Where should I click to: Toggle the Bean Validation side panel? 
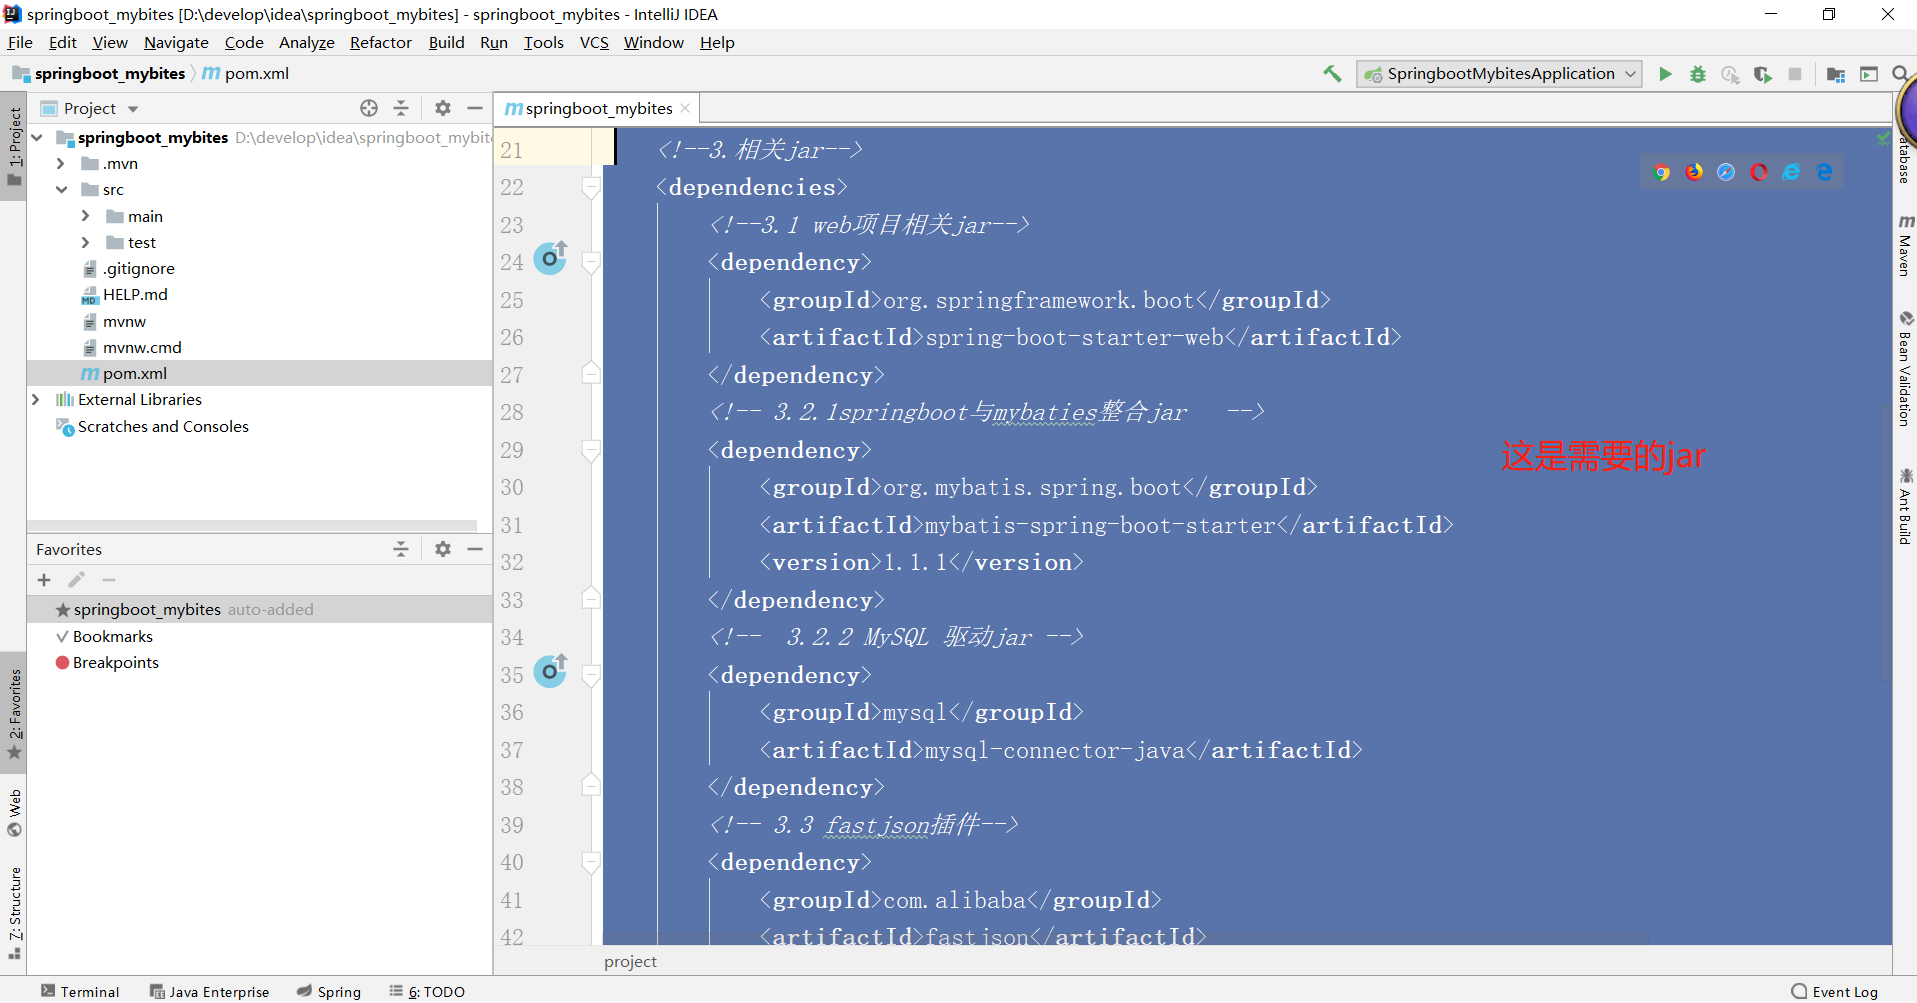click(1904, 369)
